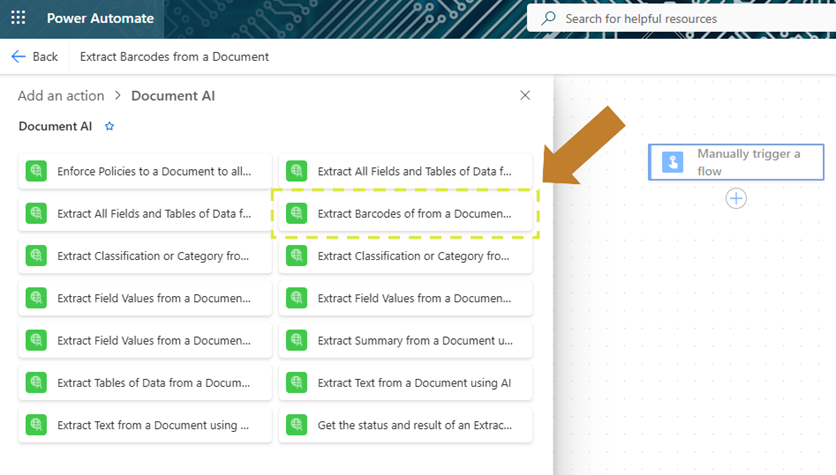Viewport: 836px width, 475px height.
Task: Pick Extract All Fields card beside Enforce Policies
Action: pos(405,171)
